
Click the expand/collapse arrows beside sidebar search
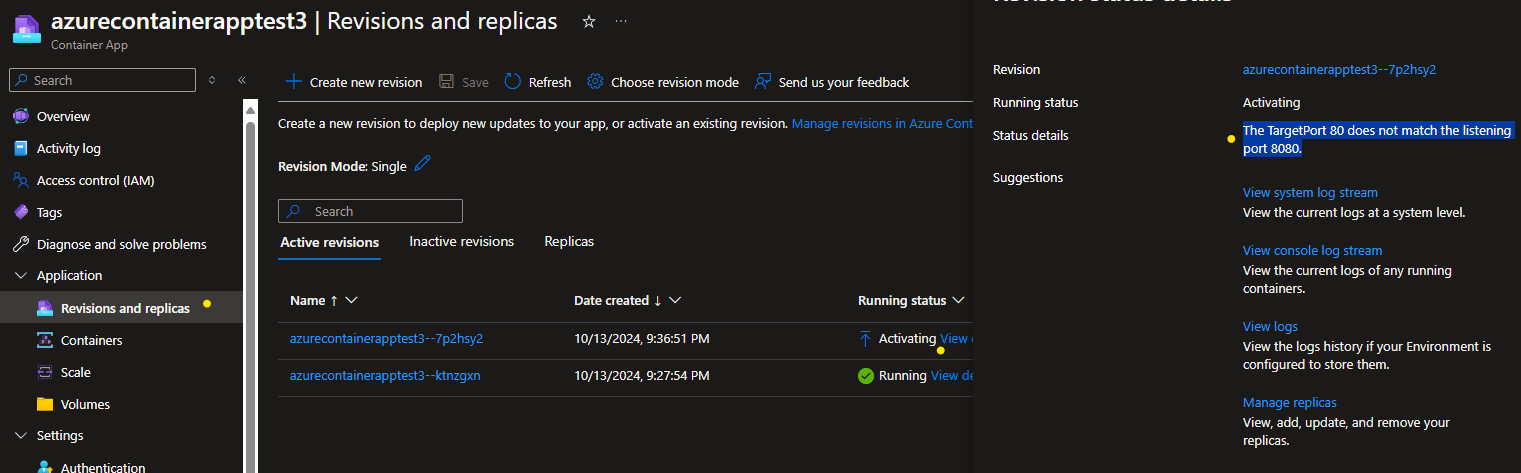coord(212,80)
